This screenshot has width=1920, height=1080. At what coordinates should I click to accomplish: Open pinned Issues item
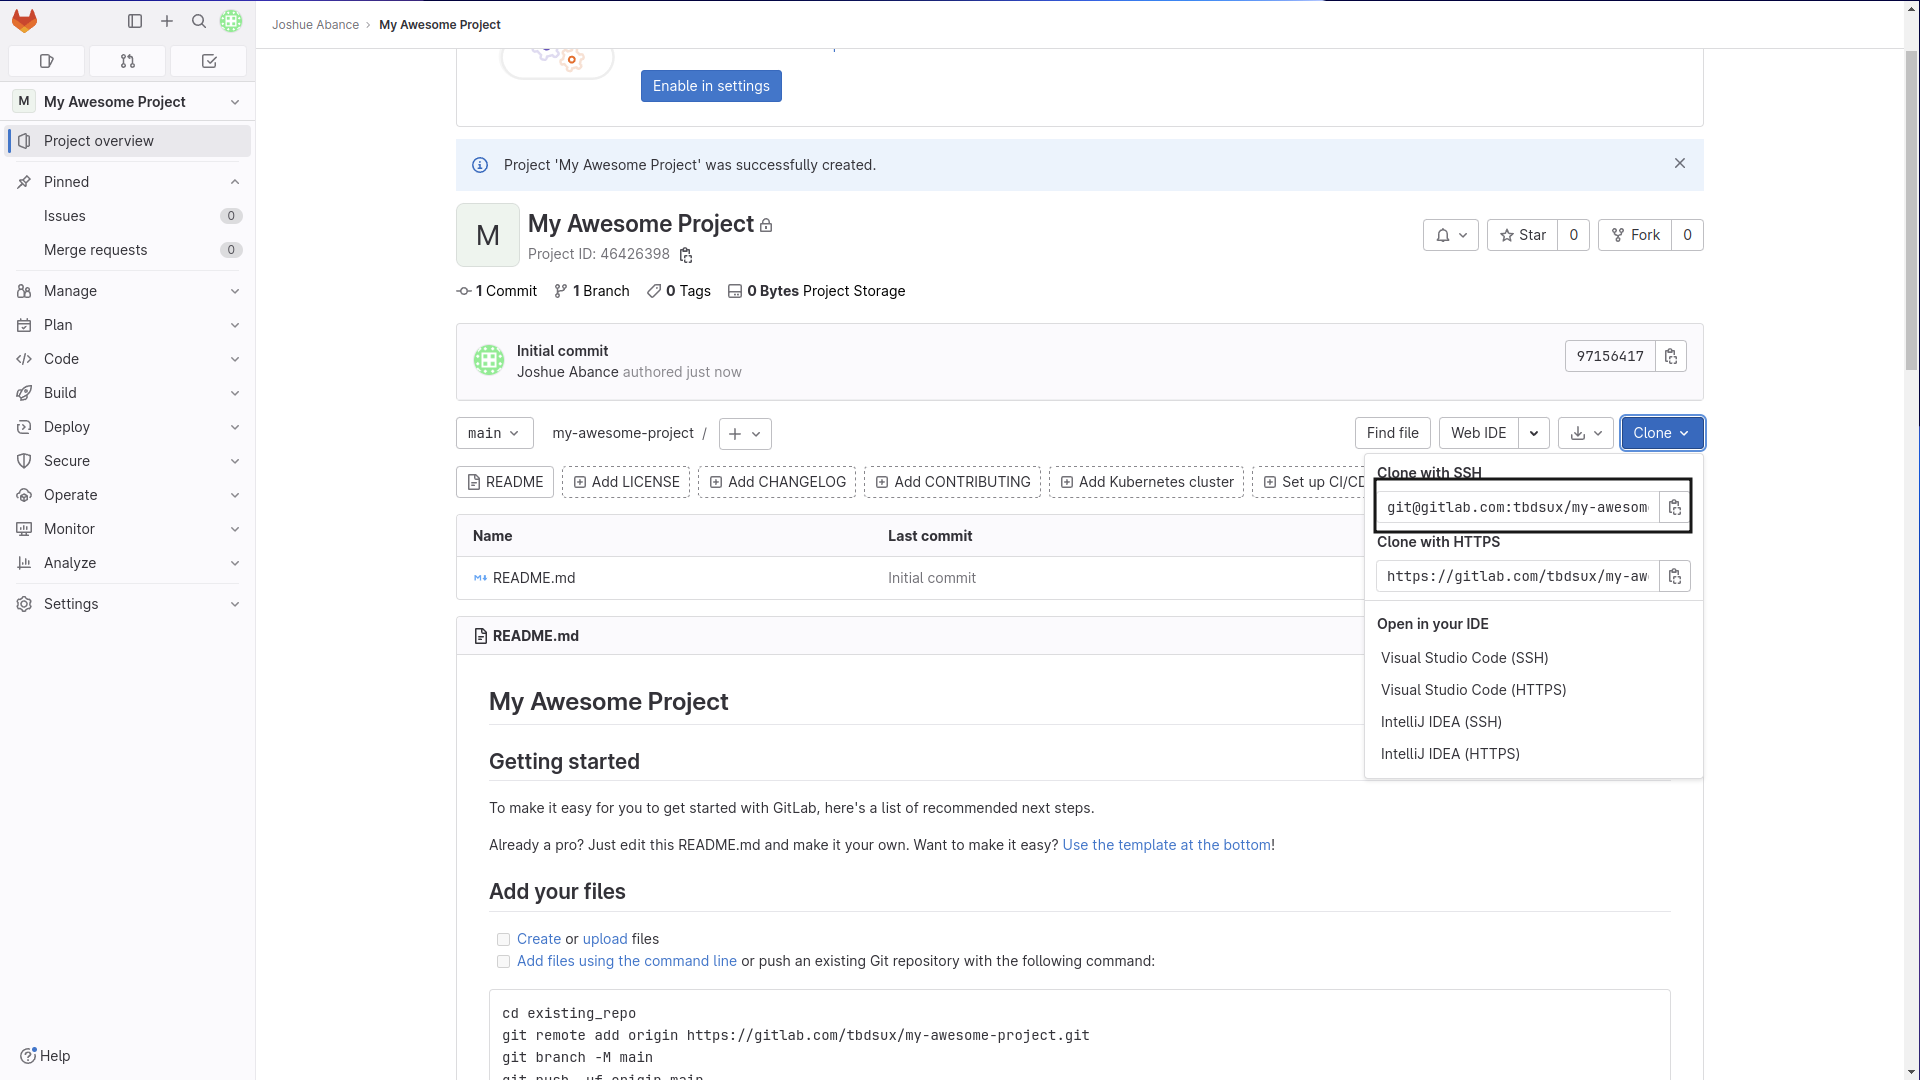[x=128, y=216]
